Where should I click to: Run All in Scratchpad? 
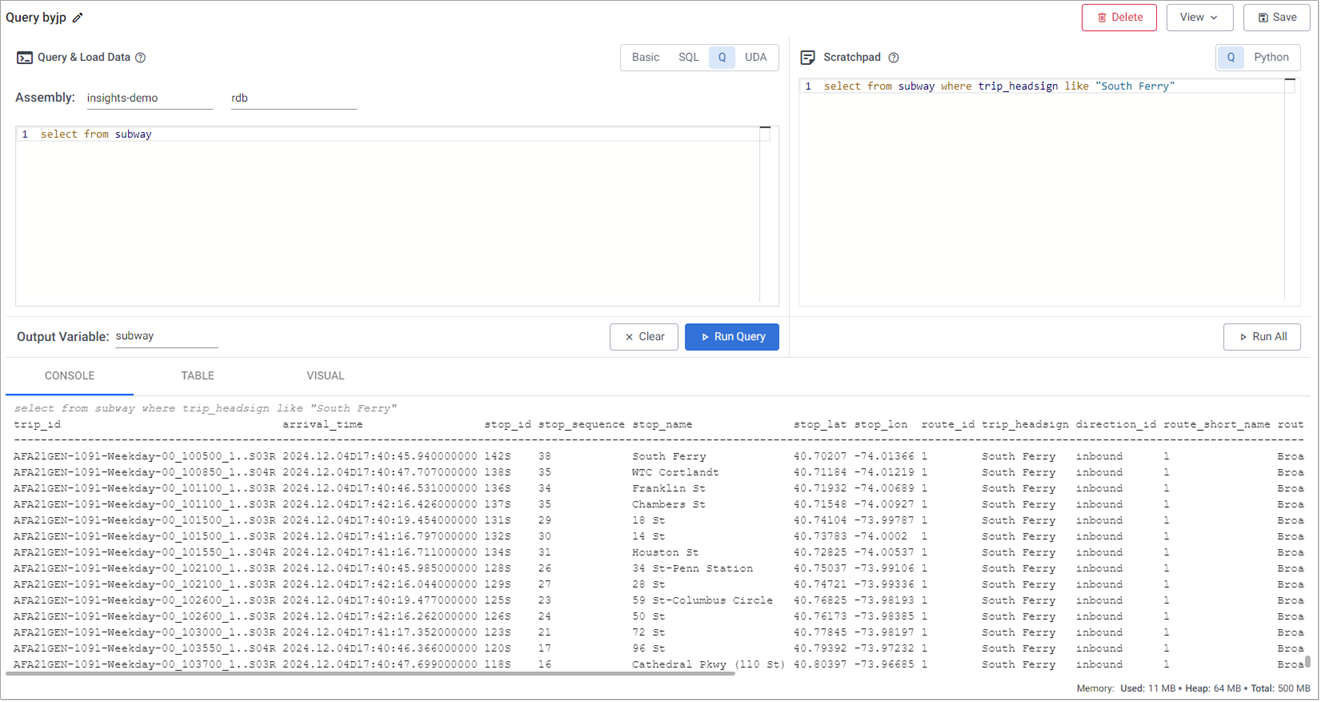pyautogui.click(x=1262, y=337)
